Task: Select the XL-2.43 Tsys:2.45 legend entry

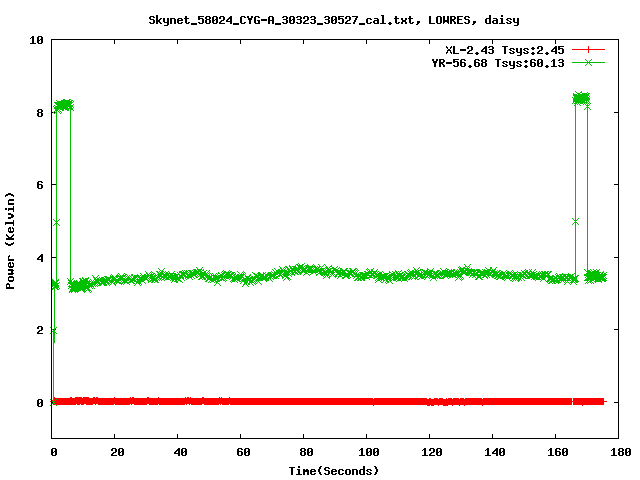Action: [x=504, y=50]
